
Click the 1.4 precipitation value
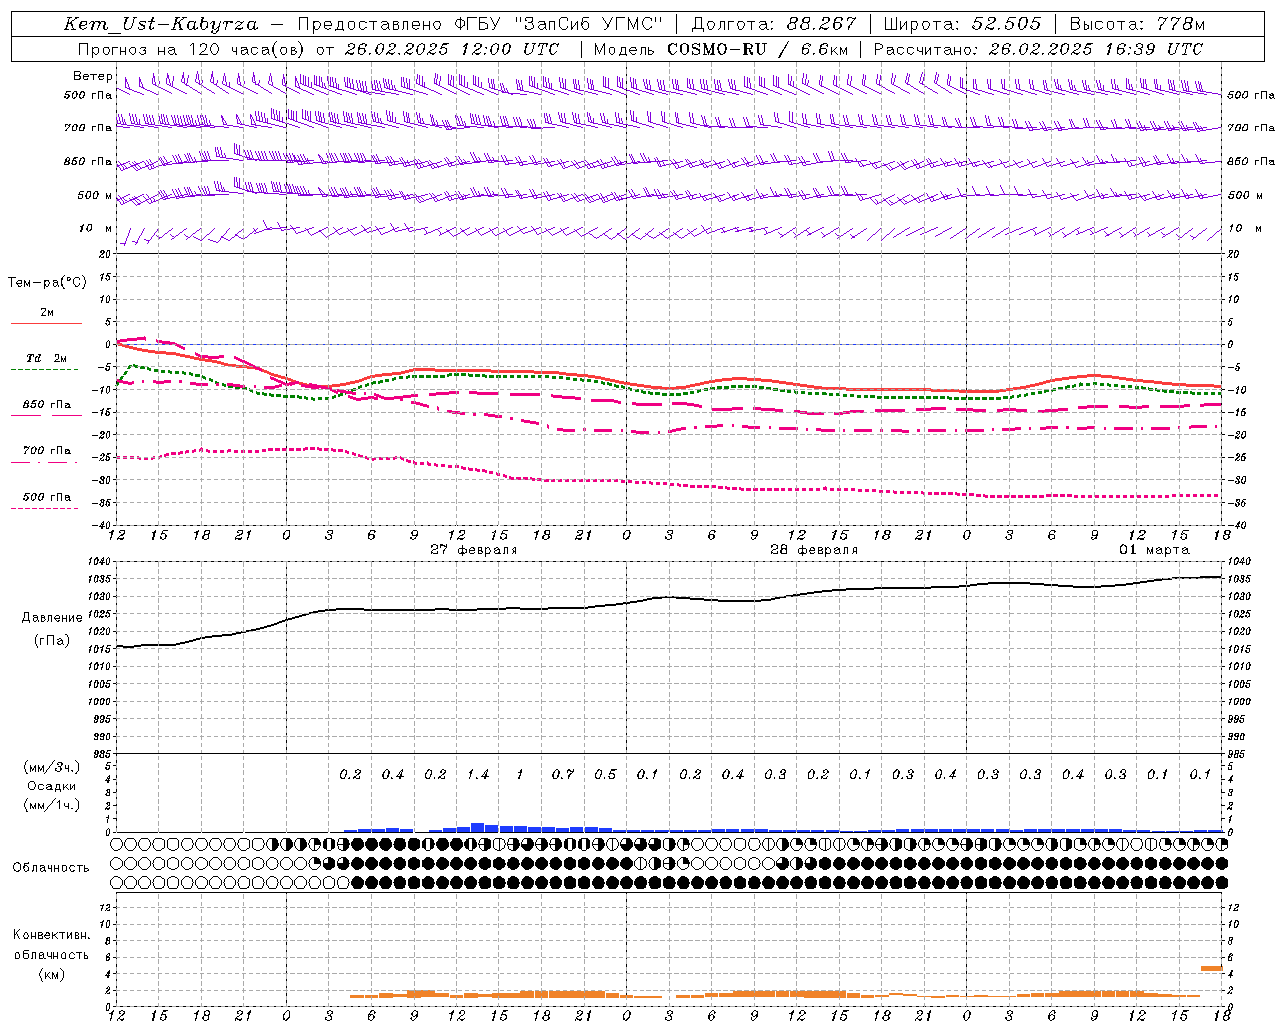click(x=478, y=775)
